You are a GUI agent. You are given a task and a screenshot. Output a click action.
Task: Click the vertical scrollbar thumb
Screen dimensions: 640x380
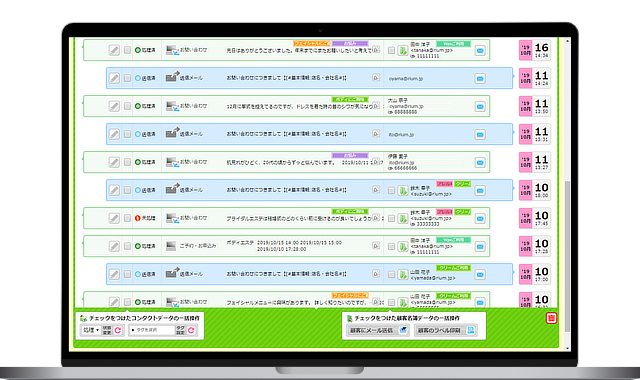[x=567, y=256]
